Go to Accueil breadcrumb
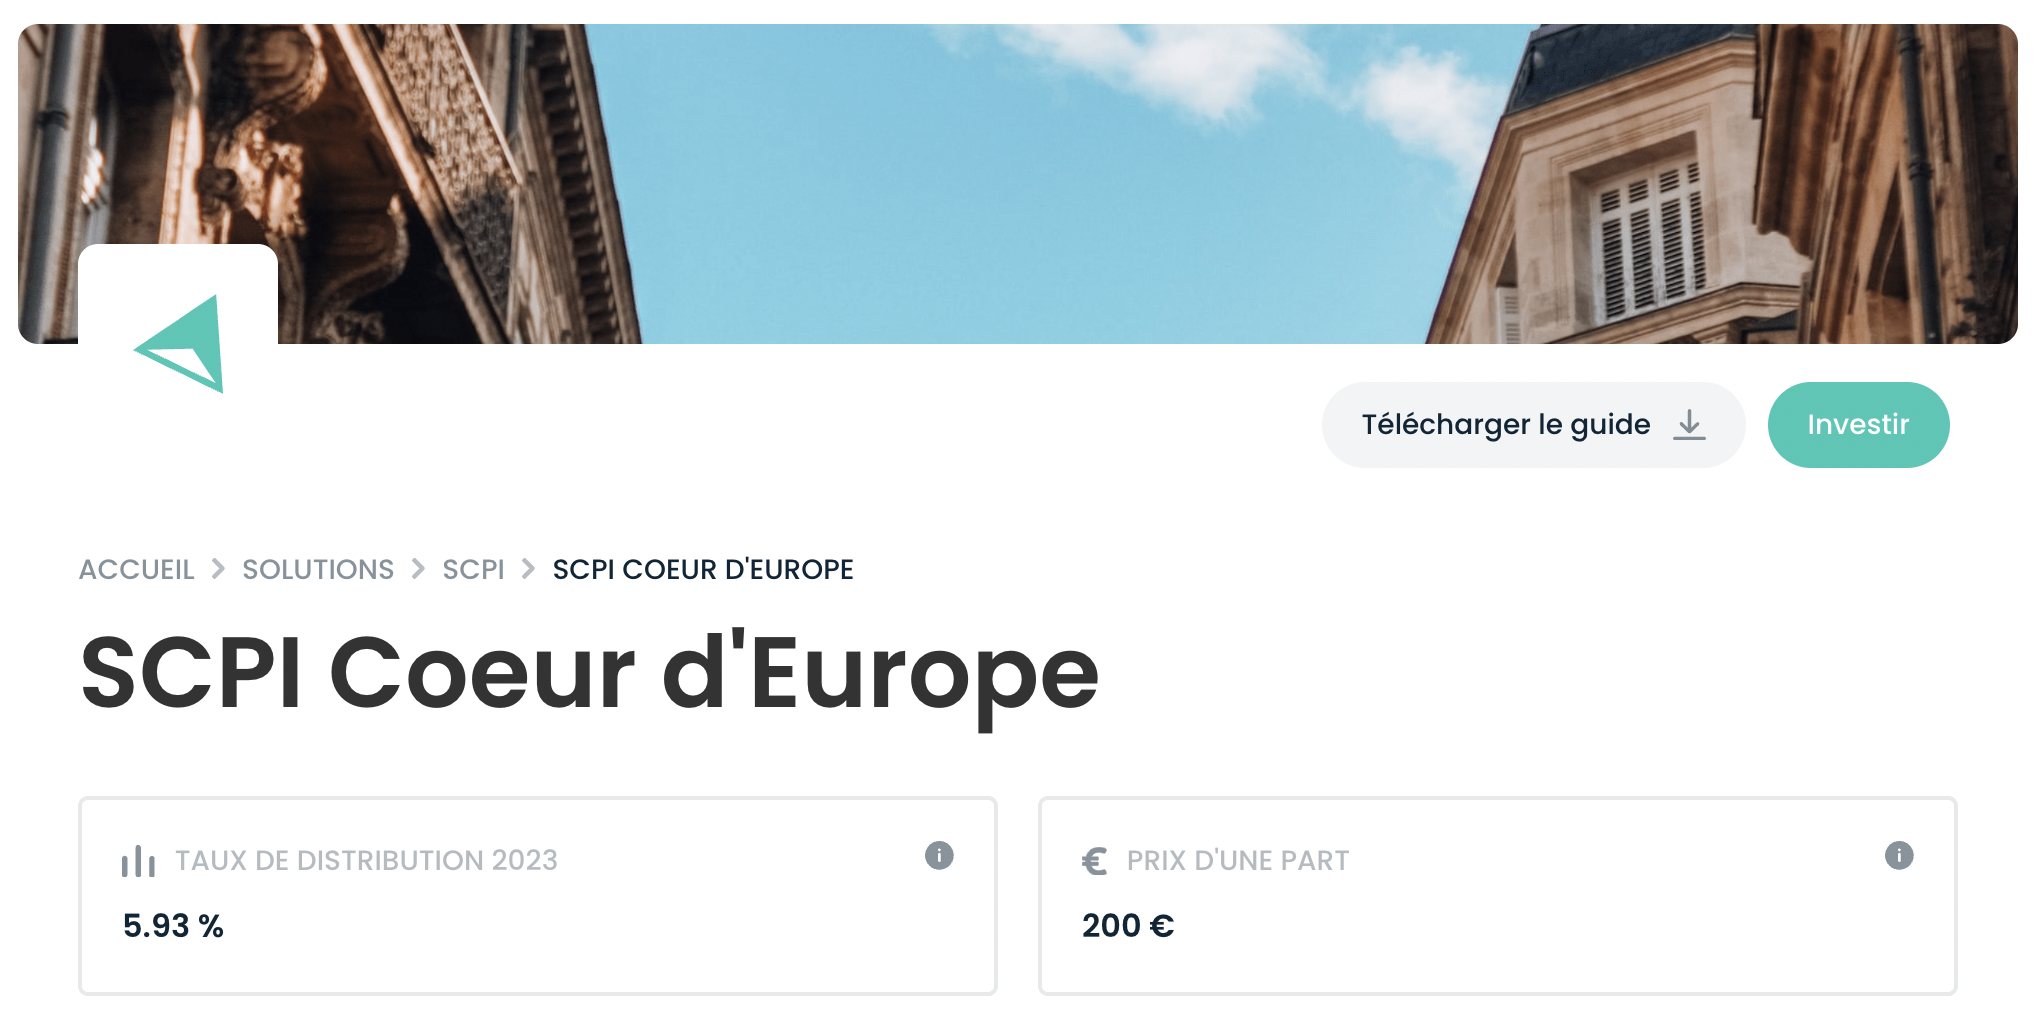Image resolution: width=2038 pixels, height=1010 pixels. tap(137, 570)
